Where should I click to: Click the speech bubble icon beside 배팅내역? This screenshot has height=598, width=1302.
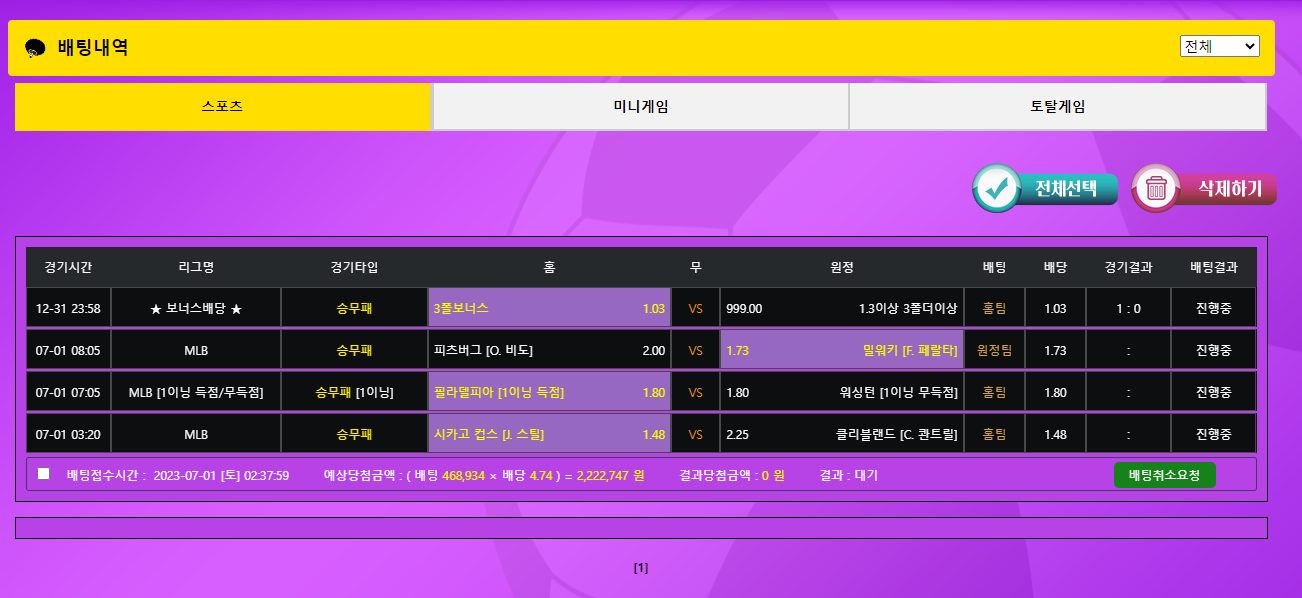pyautogui.click(x=35, y=48)
